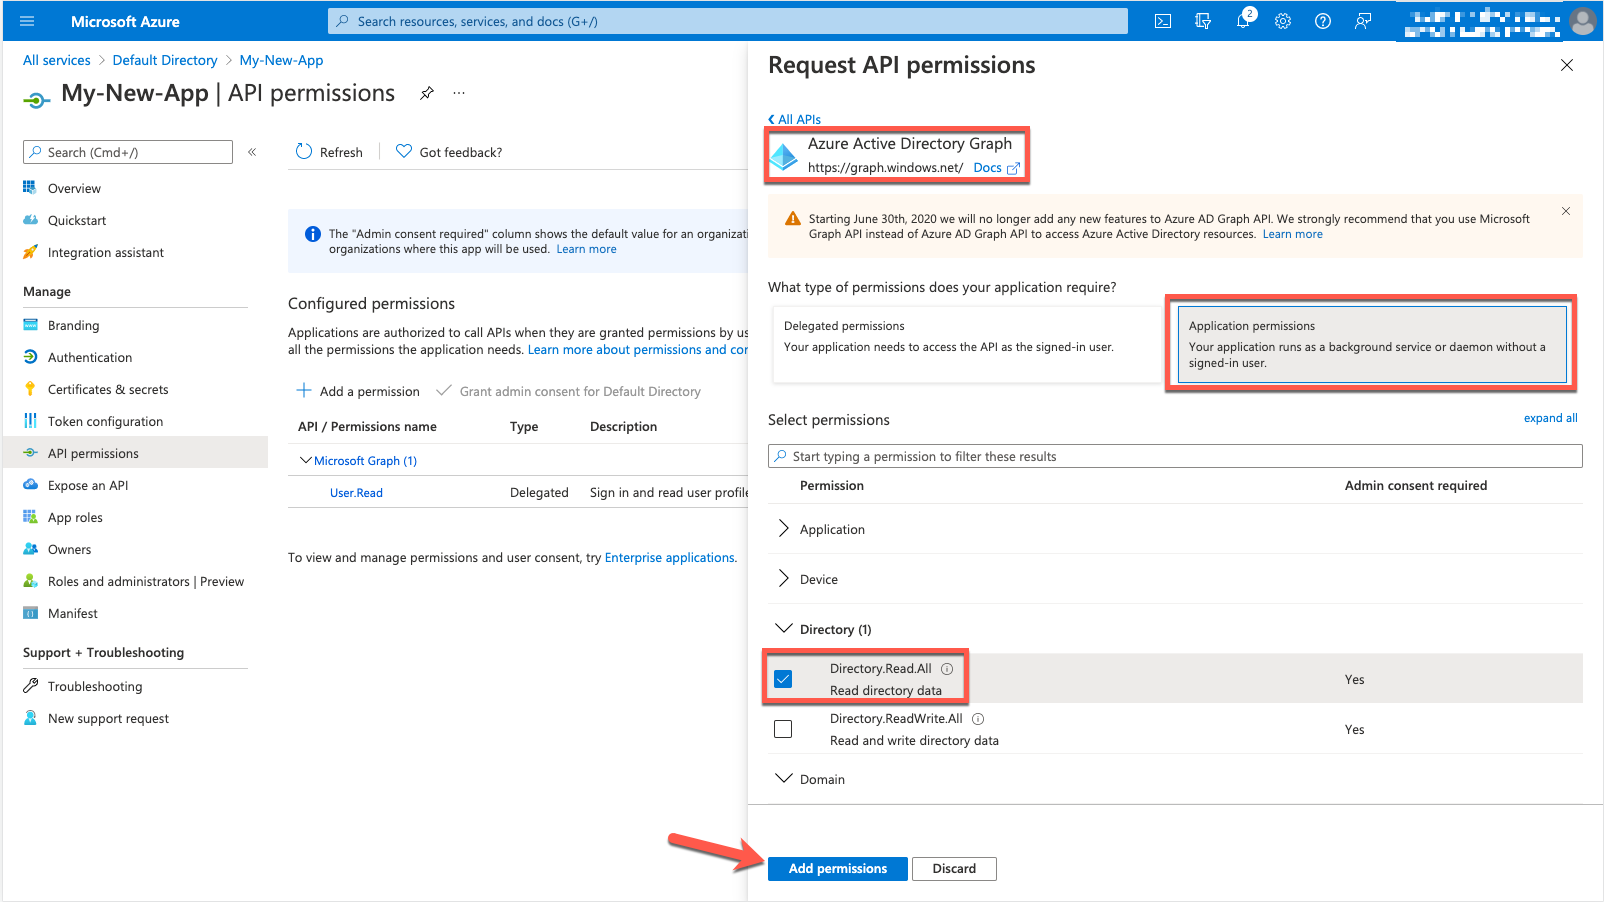1604x902 pixels.
Task: Expand the Device permission group
Action: coord(784,579)
